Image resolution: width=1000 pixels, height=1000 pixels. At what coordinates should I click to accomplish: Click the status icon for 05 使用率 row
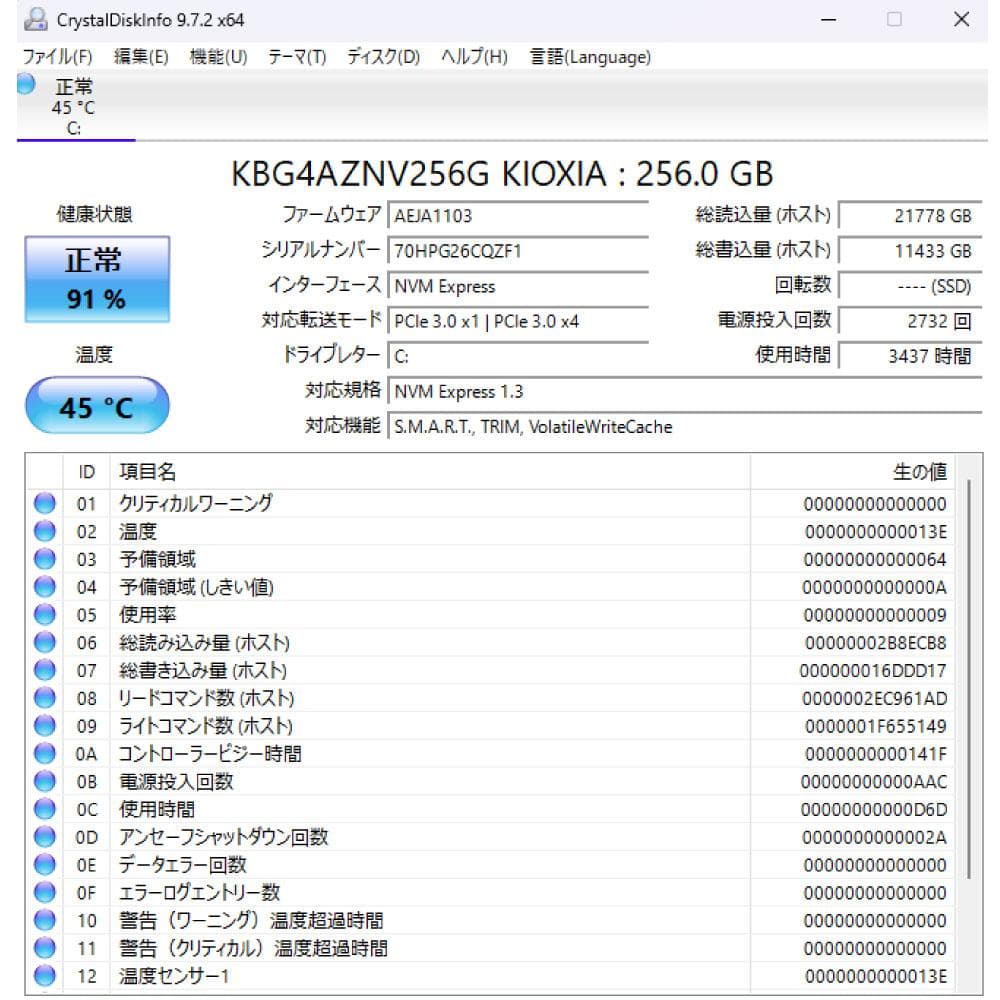[45, 614]
